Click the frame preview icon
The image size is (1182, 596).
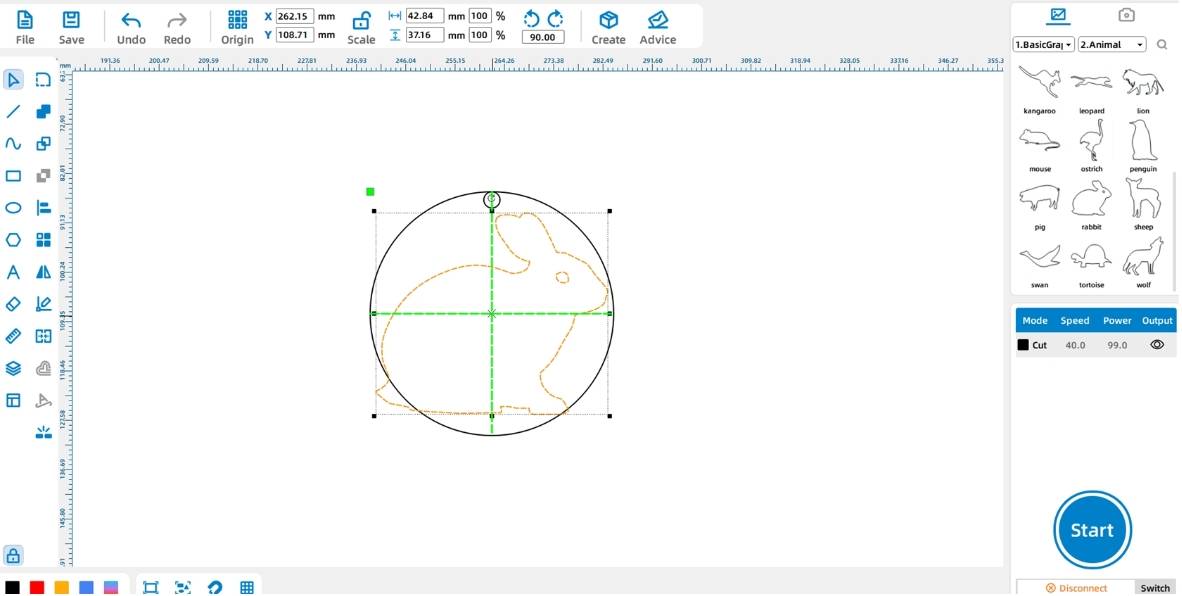coord(150,588)
